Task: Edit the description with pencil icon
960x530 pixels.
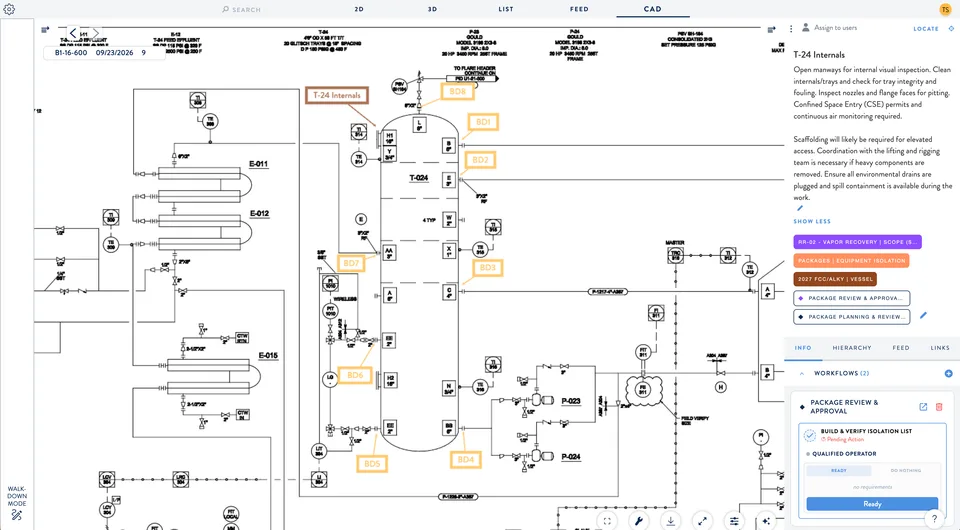Action: (x=799, y=209)
